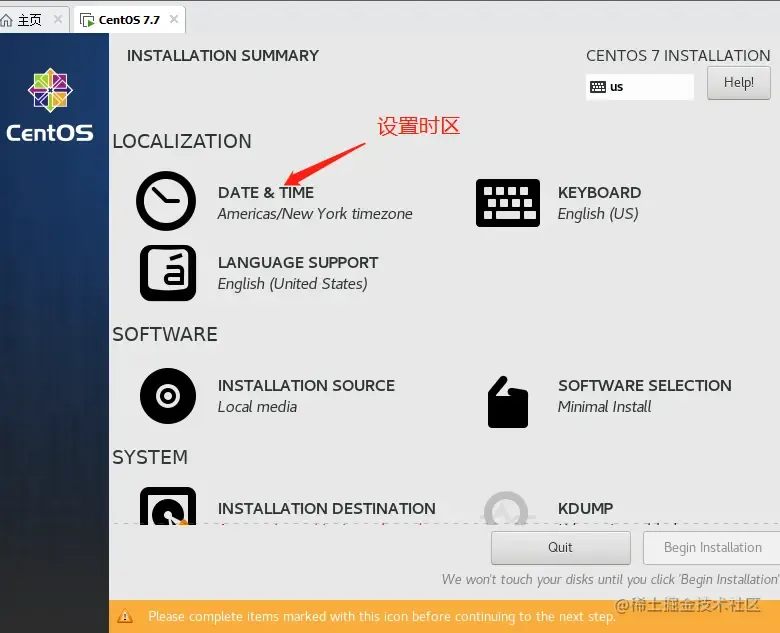Click the home icon on 主页 tab

click(6, 20)
